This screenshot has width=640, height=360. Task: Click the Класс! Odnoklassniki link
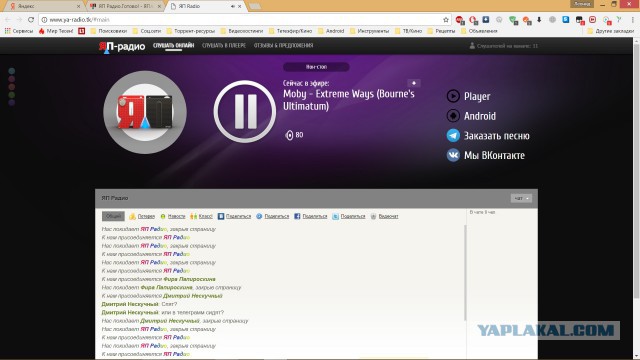coord(202,216)
